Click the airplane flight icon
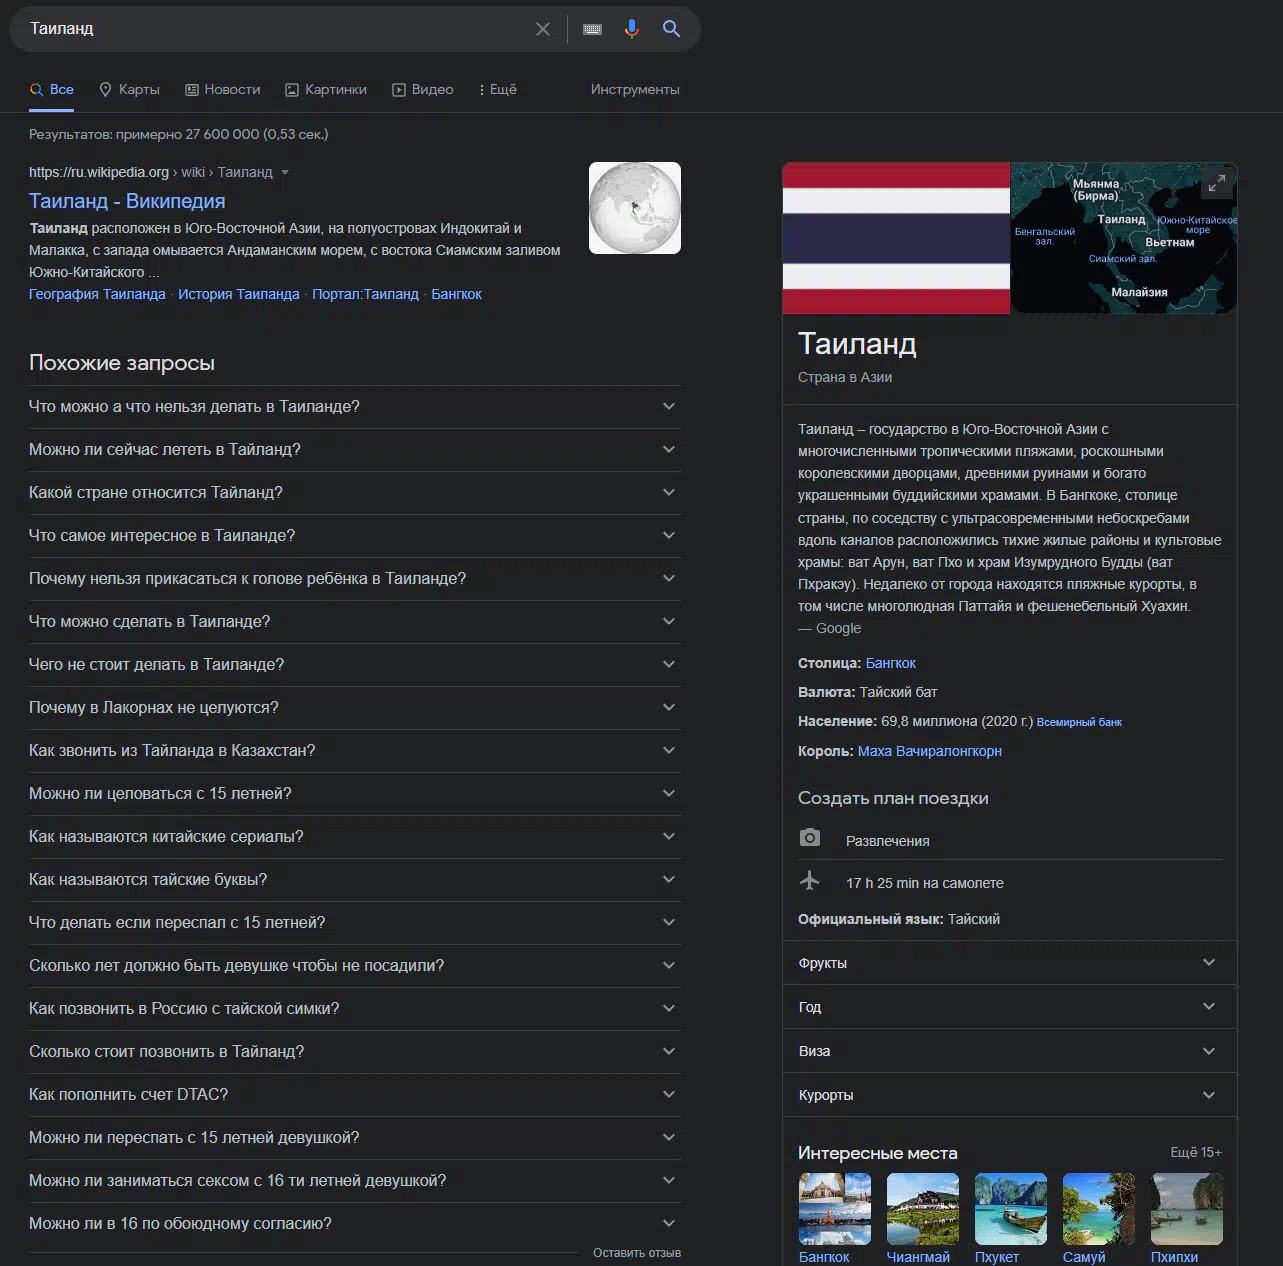The width and height of the screenshot is (1283, 1266). 810,881
